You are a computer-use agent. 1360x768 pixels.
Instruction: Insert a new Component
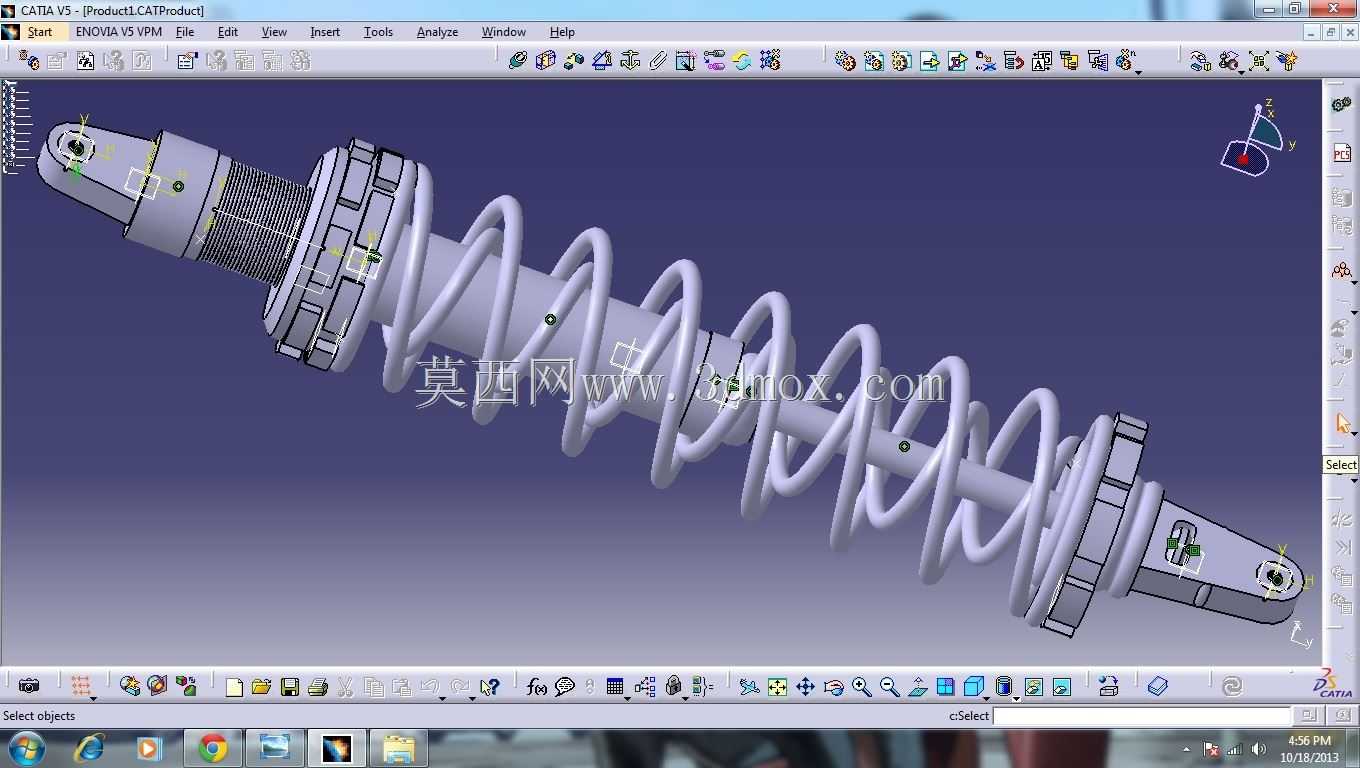[845, 61]
